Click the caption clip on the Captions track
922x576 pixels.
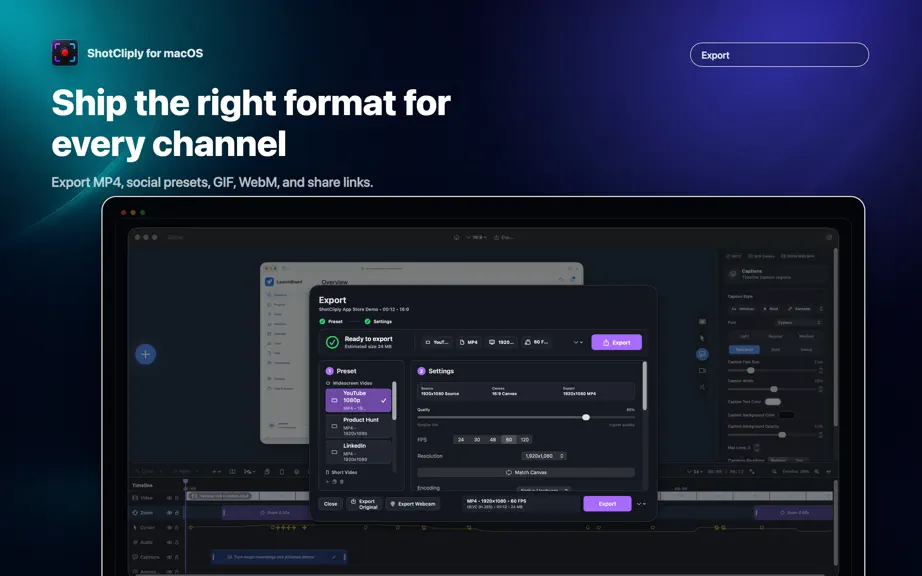pyautogui.click(x=279, y=557)
